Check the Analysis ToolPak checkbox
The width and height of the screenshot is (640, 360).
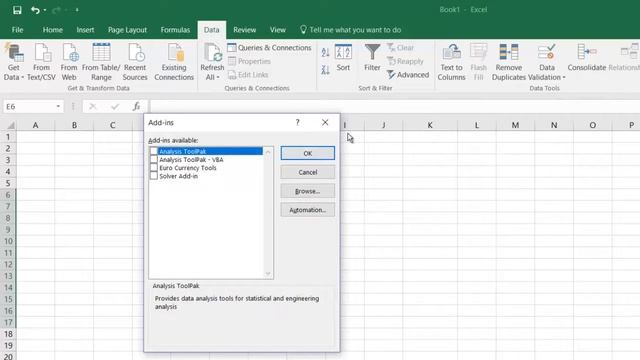coord(154,151)
